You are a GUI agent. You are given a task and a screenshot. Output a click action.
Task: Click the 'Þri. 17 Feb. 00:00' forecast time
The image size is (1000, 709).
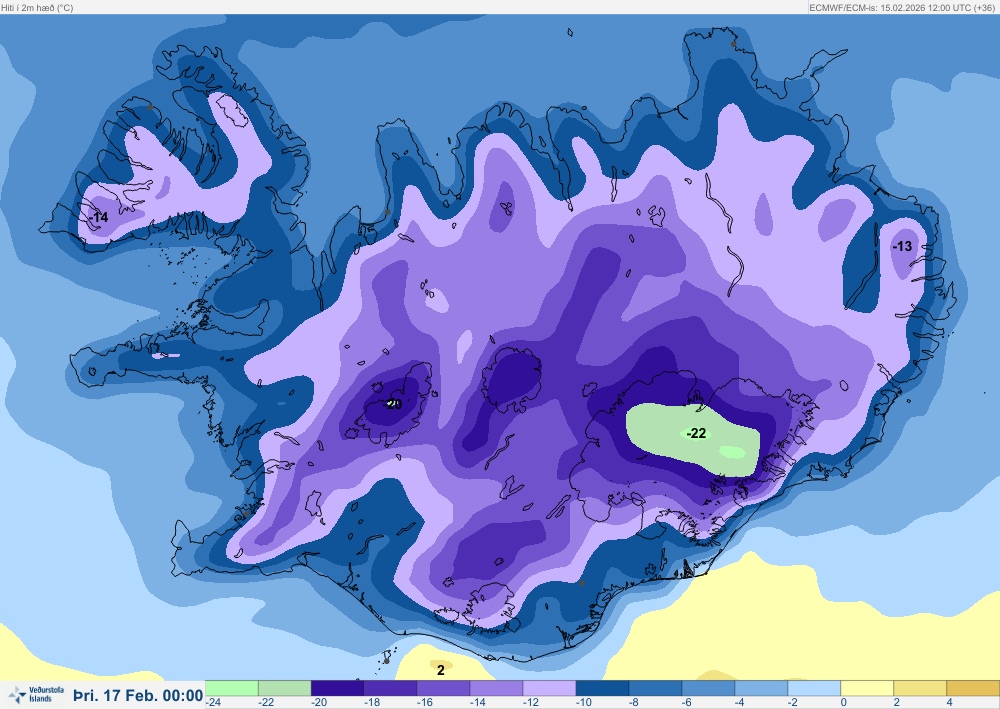[x=138, y=695]
